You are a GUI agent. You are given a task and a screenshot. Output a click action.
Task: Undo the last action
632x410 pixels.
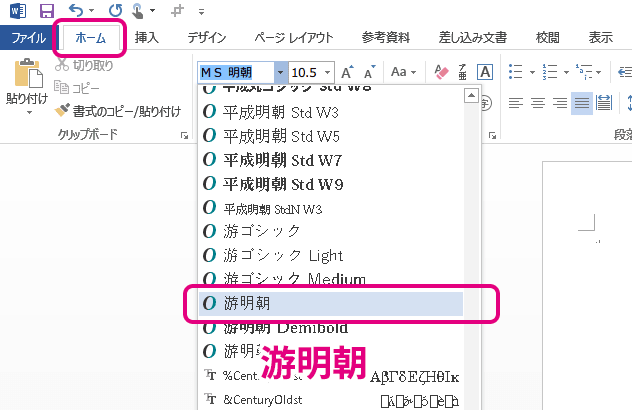[x=75, y=10]
